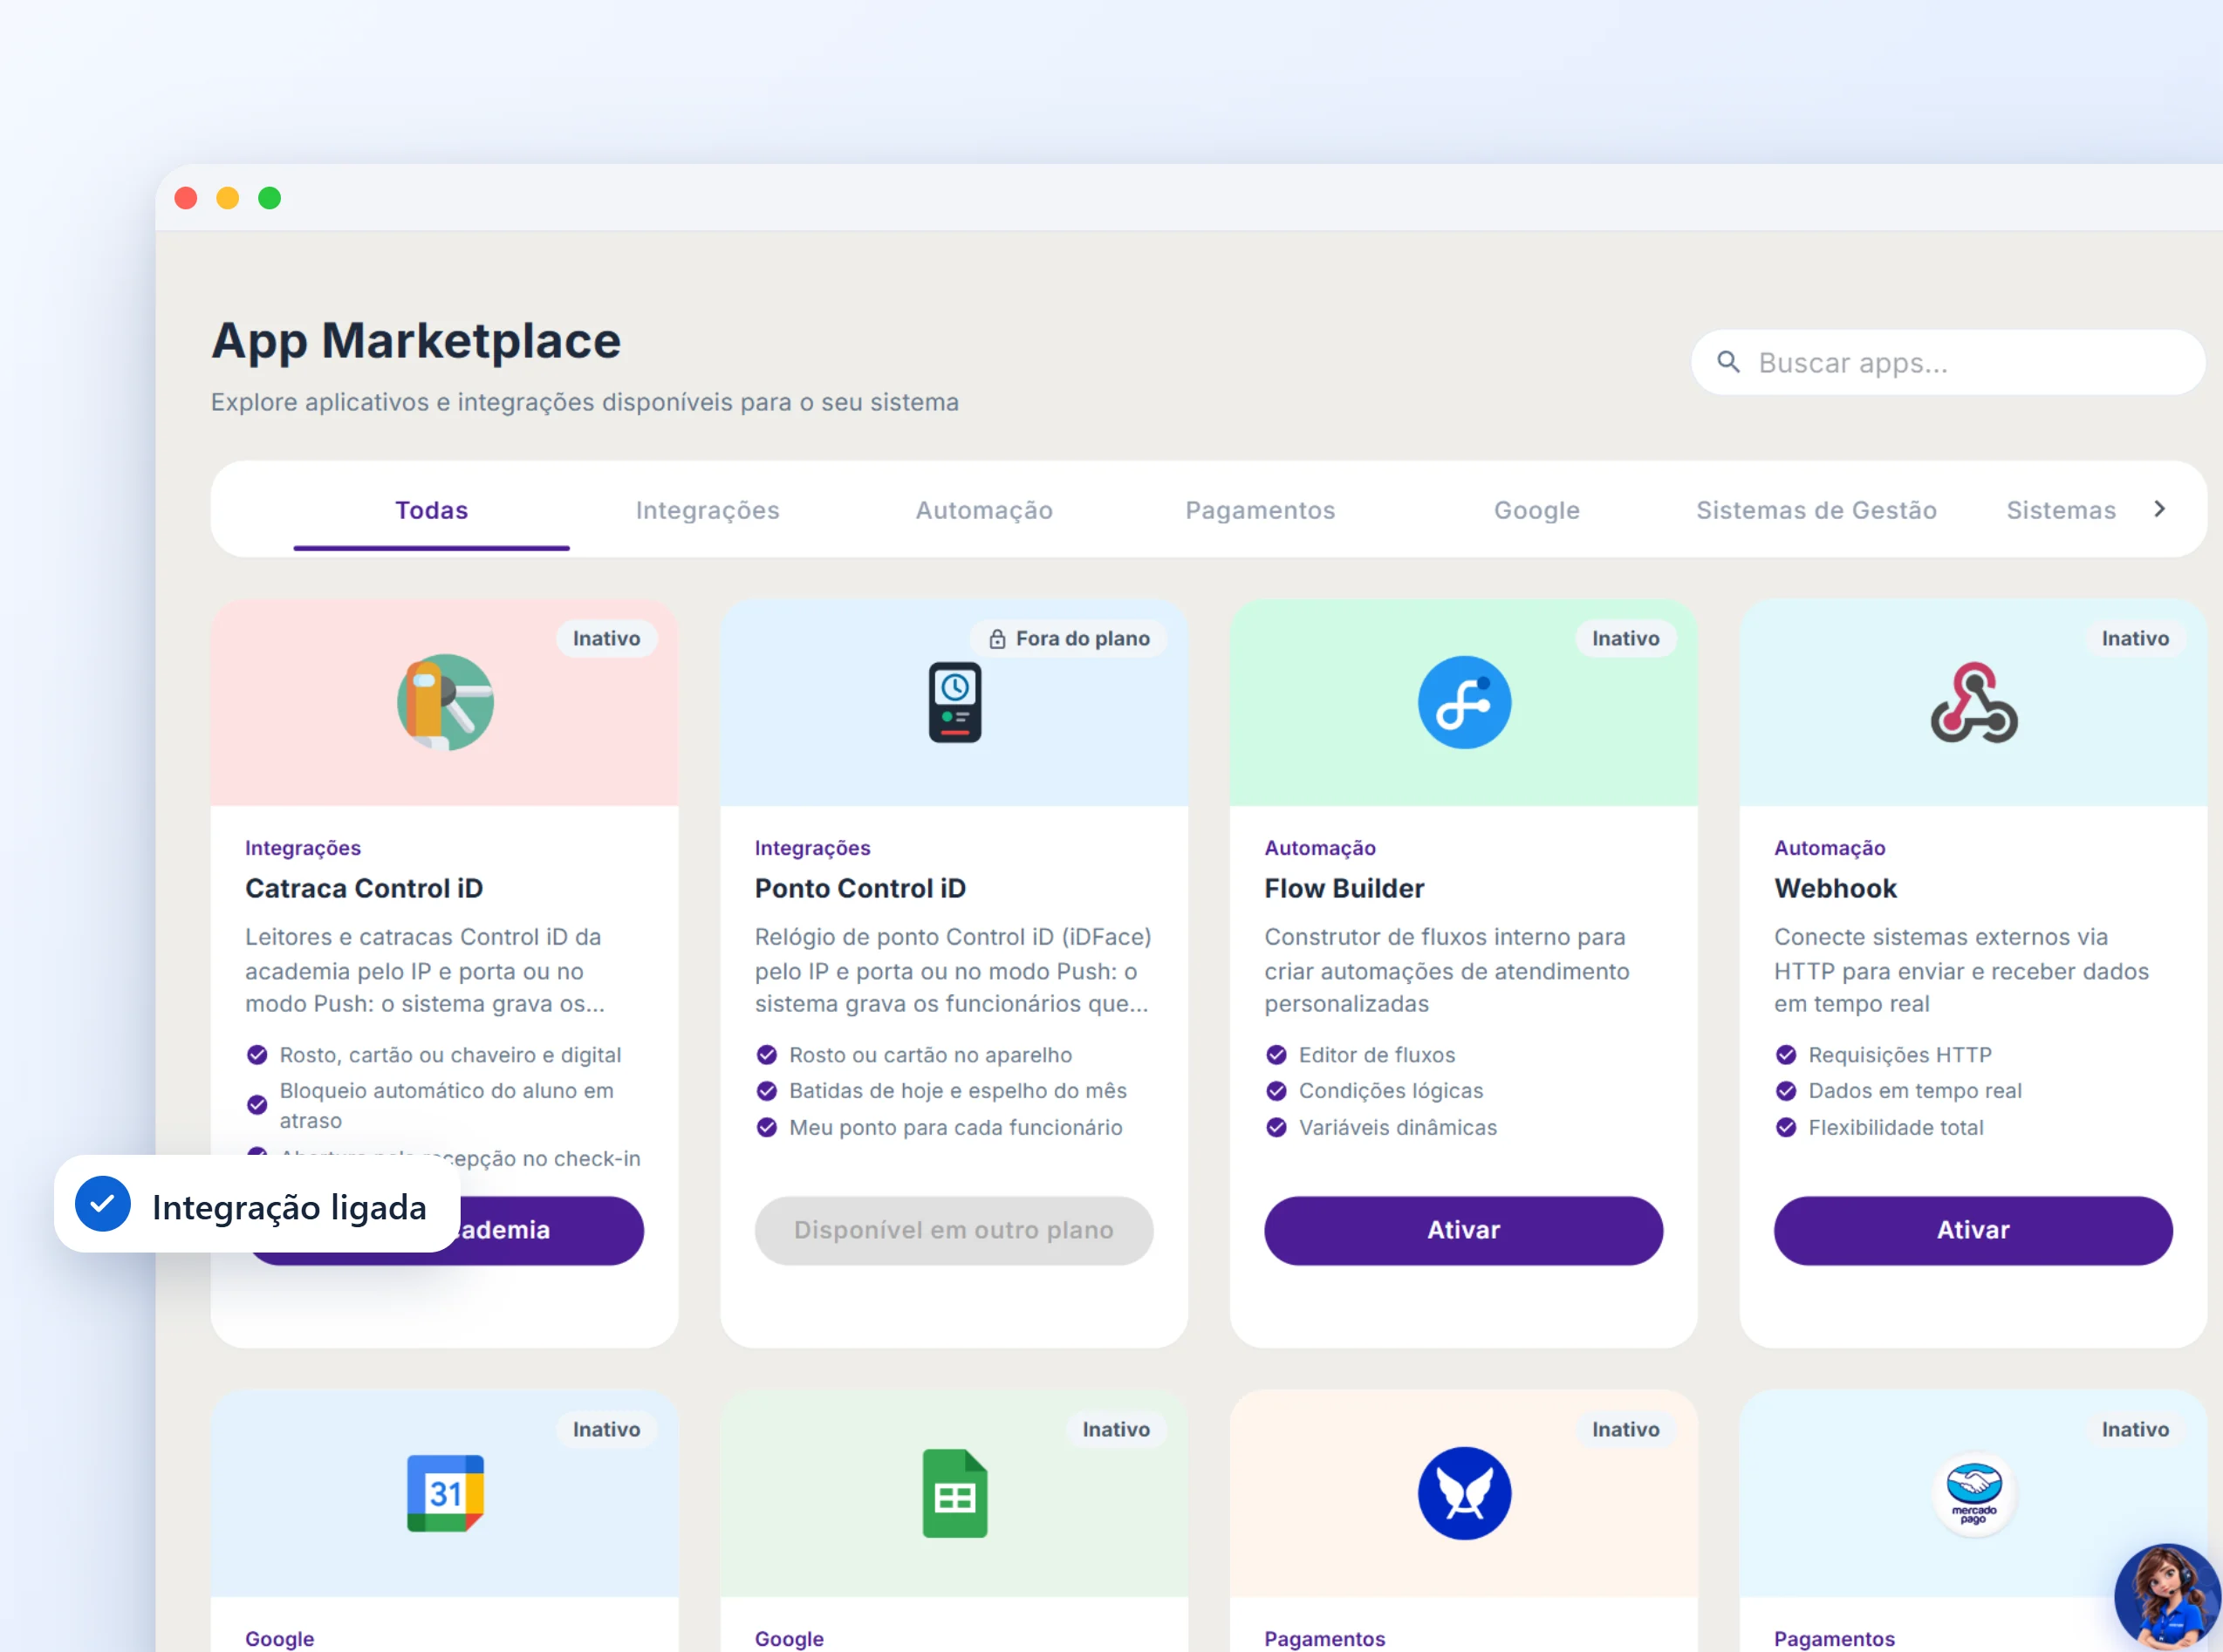Viewport: 2223px width, 1652px height.
Task: Select the Todas tab
Action: point(431,510)
